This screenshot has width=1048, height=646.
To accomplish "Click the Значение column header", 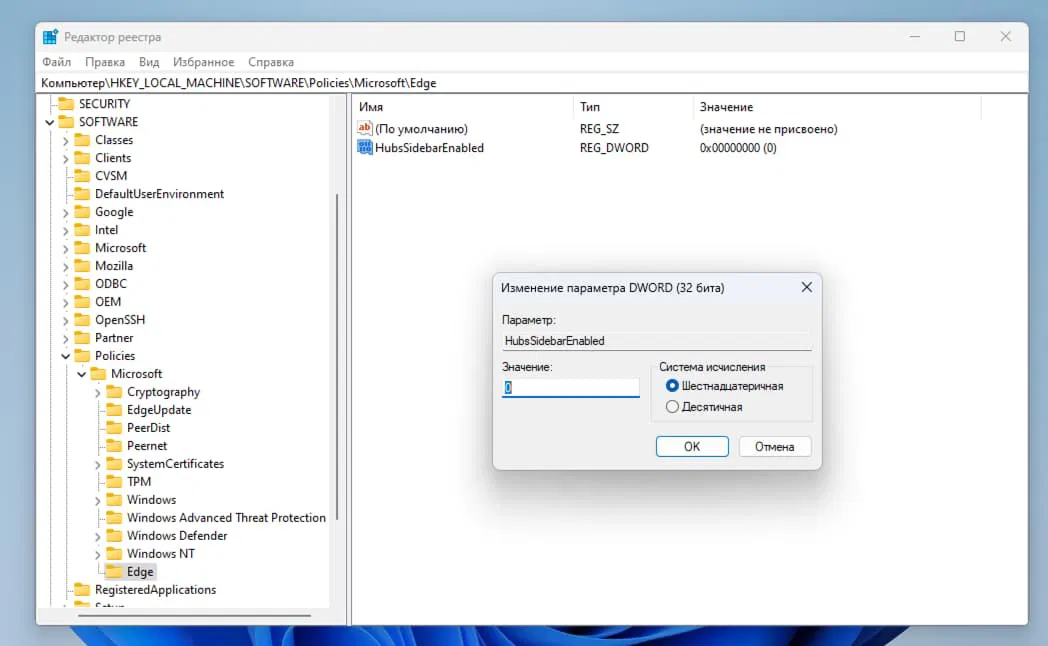I will (x=837, y=107).
